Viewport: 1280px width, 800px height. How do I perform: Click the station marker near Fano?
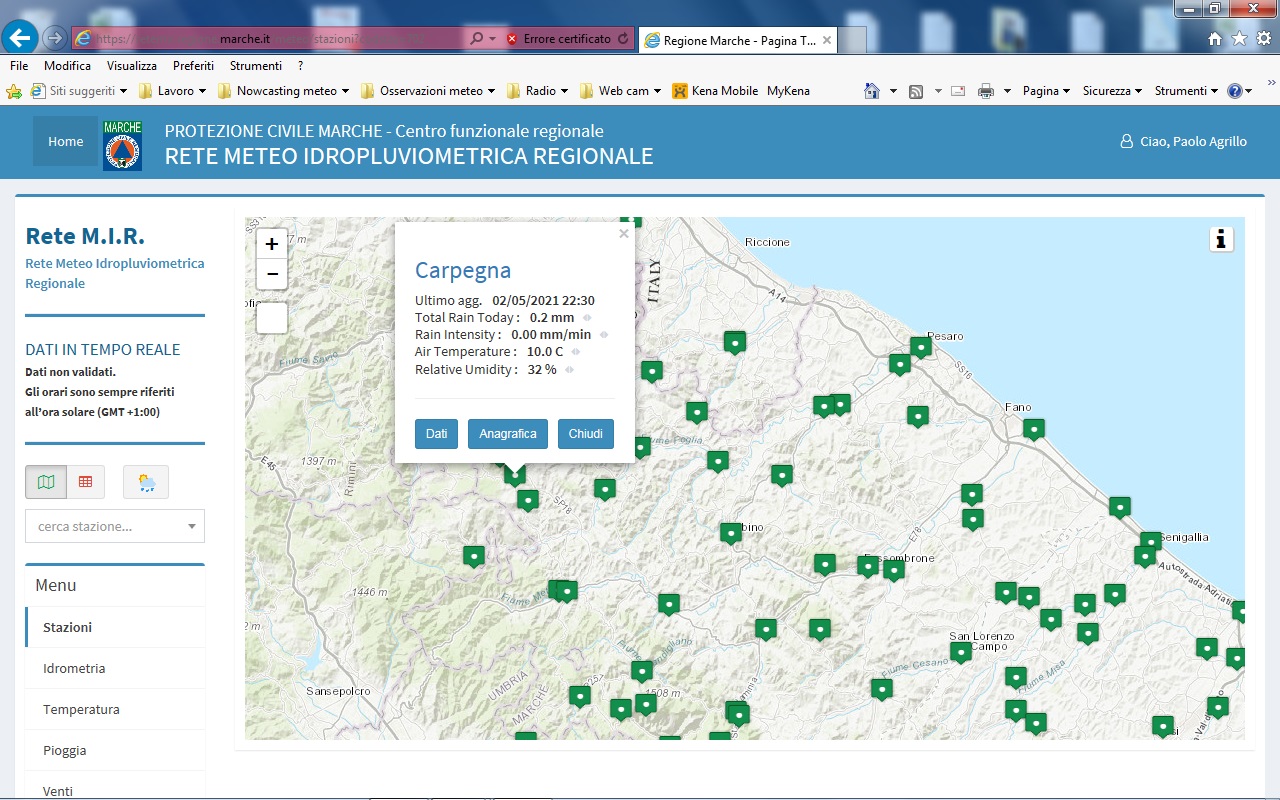click(x=1034, y=429)
